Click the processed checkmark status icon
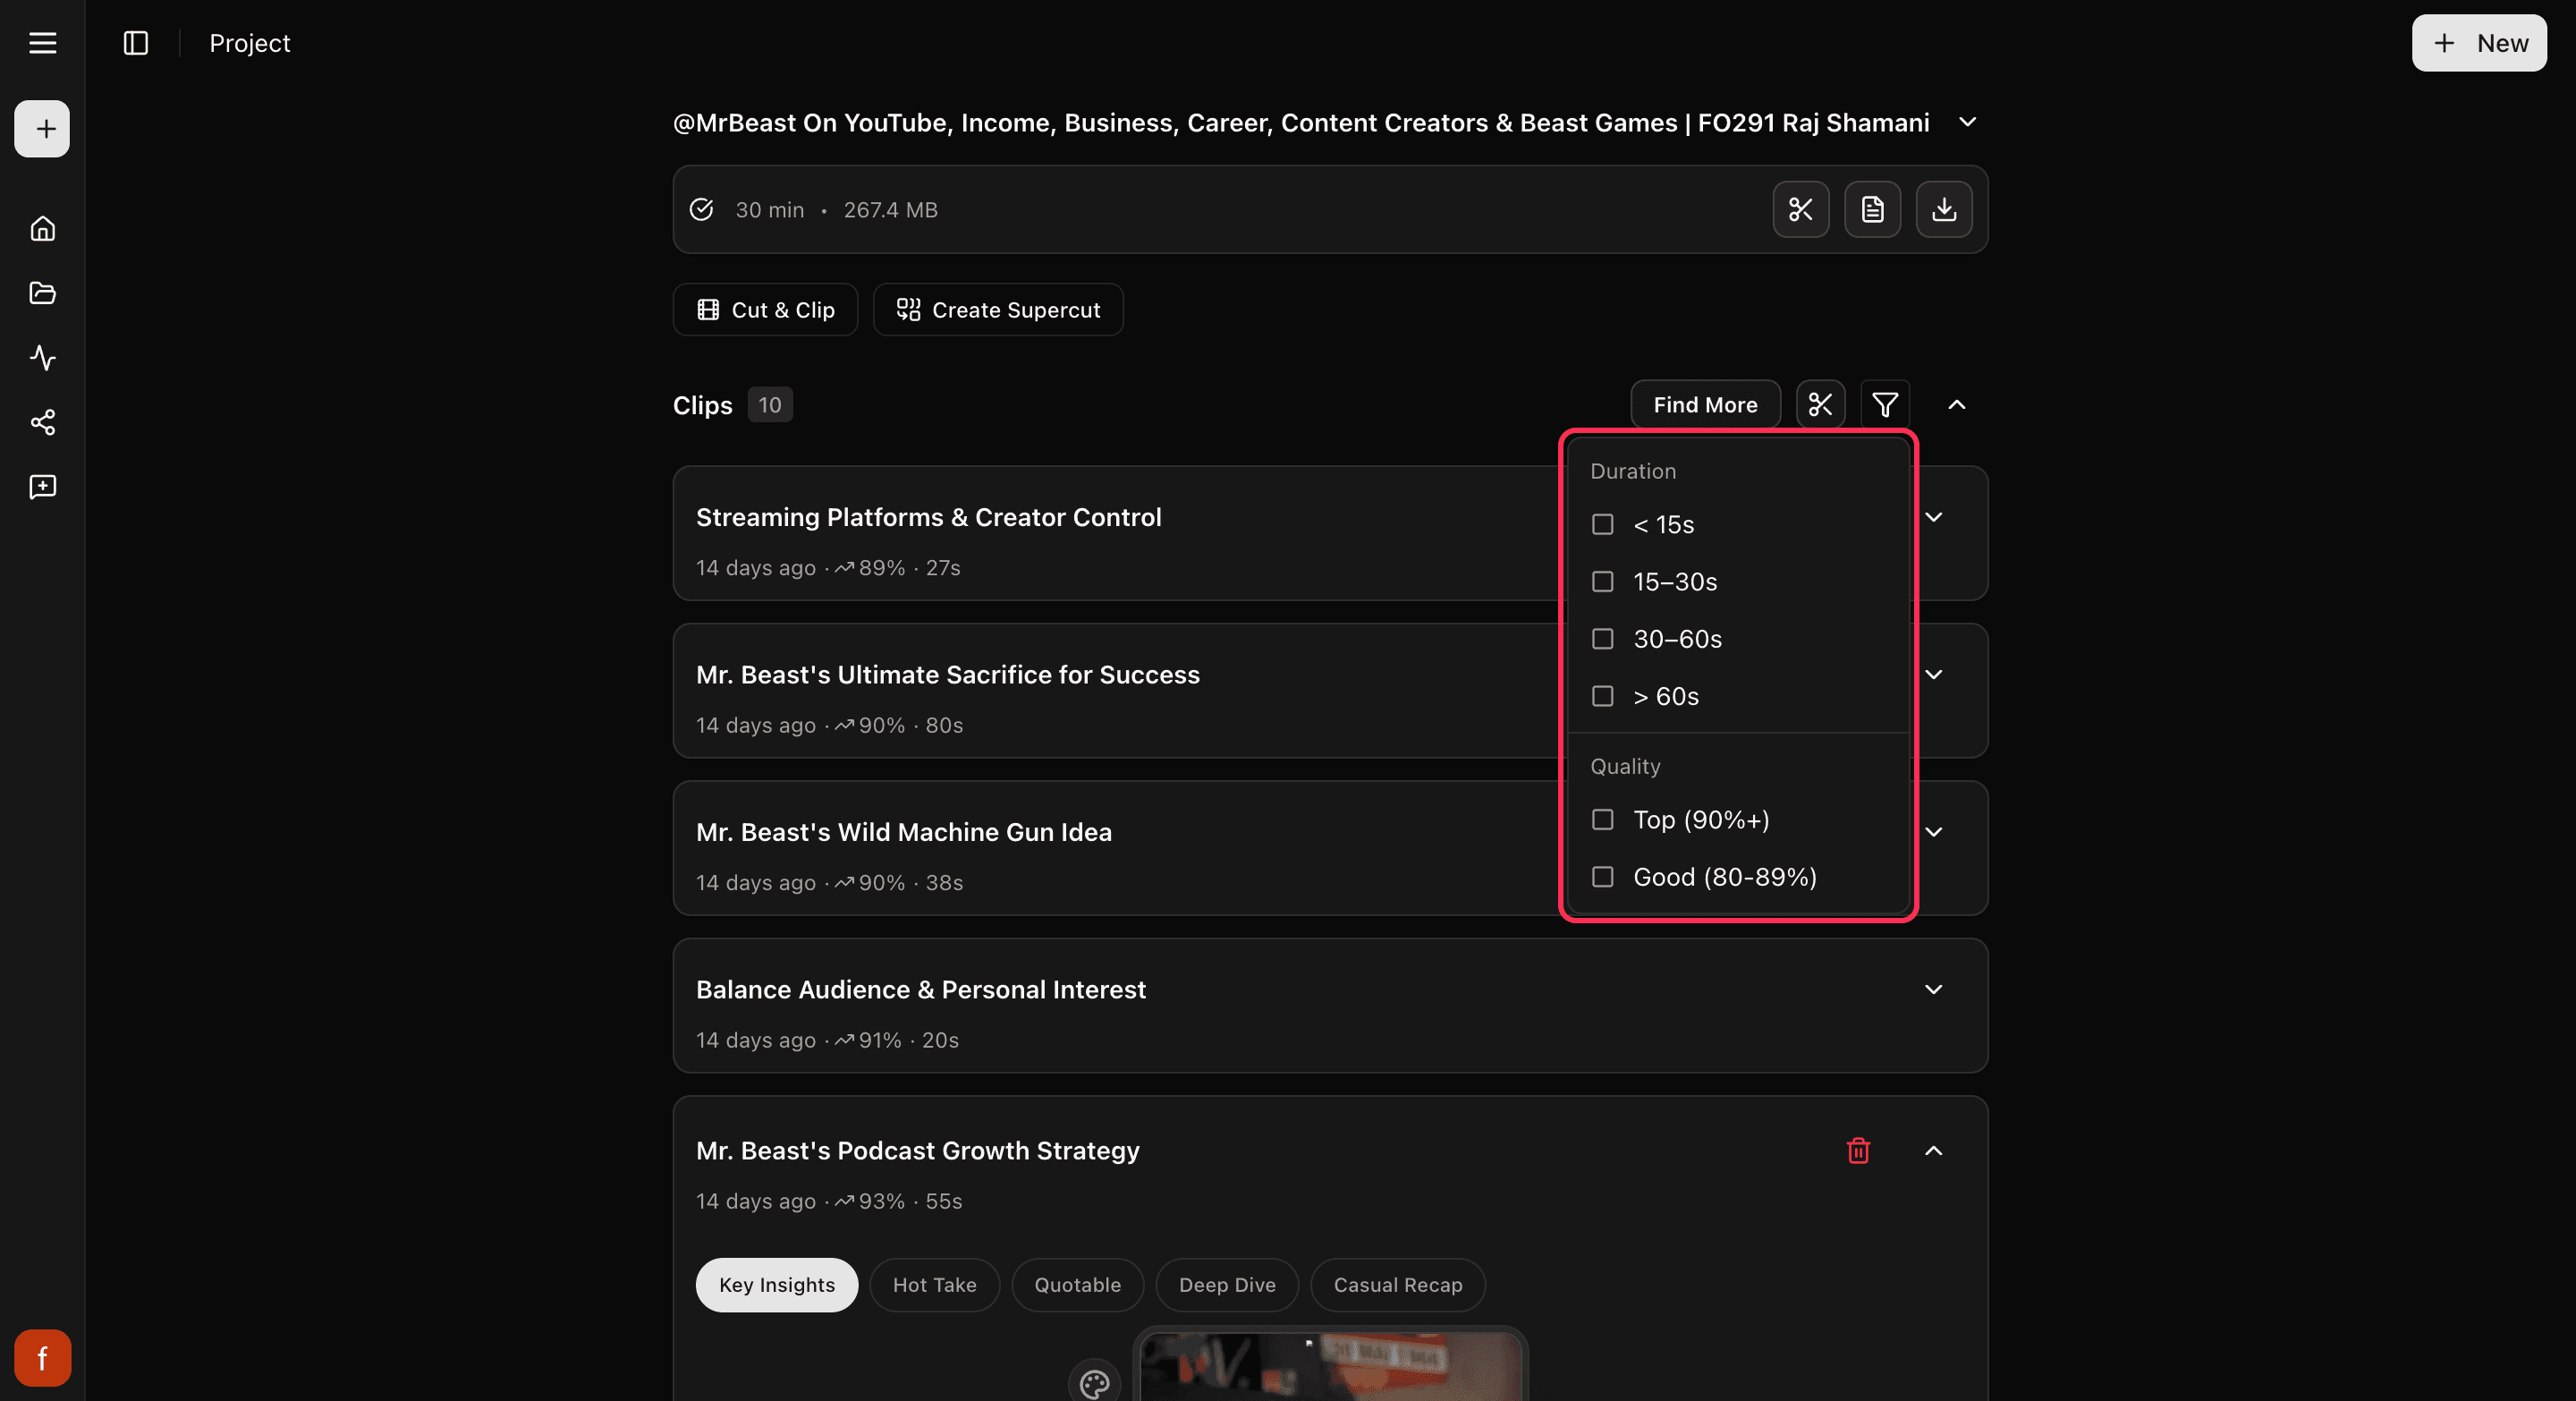 tap(702, 210)
